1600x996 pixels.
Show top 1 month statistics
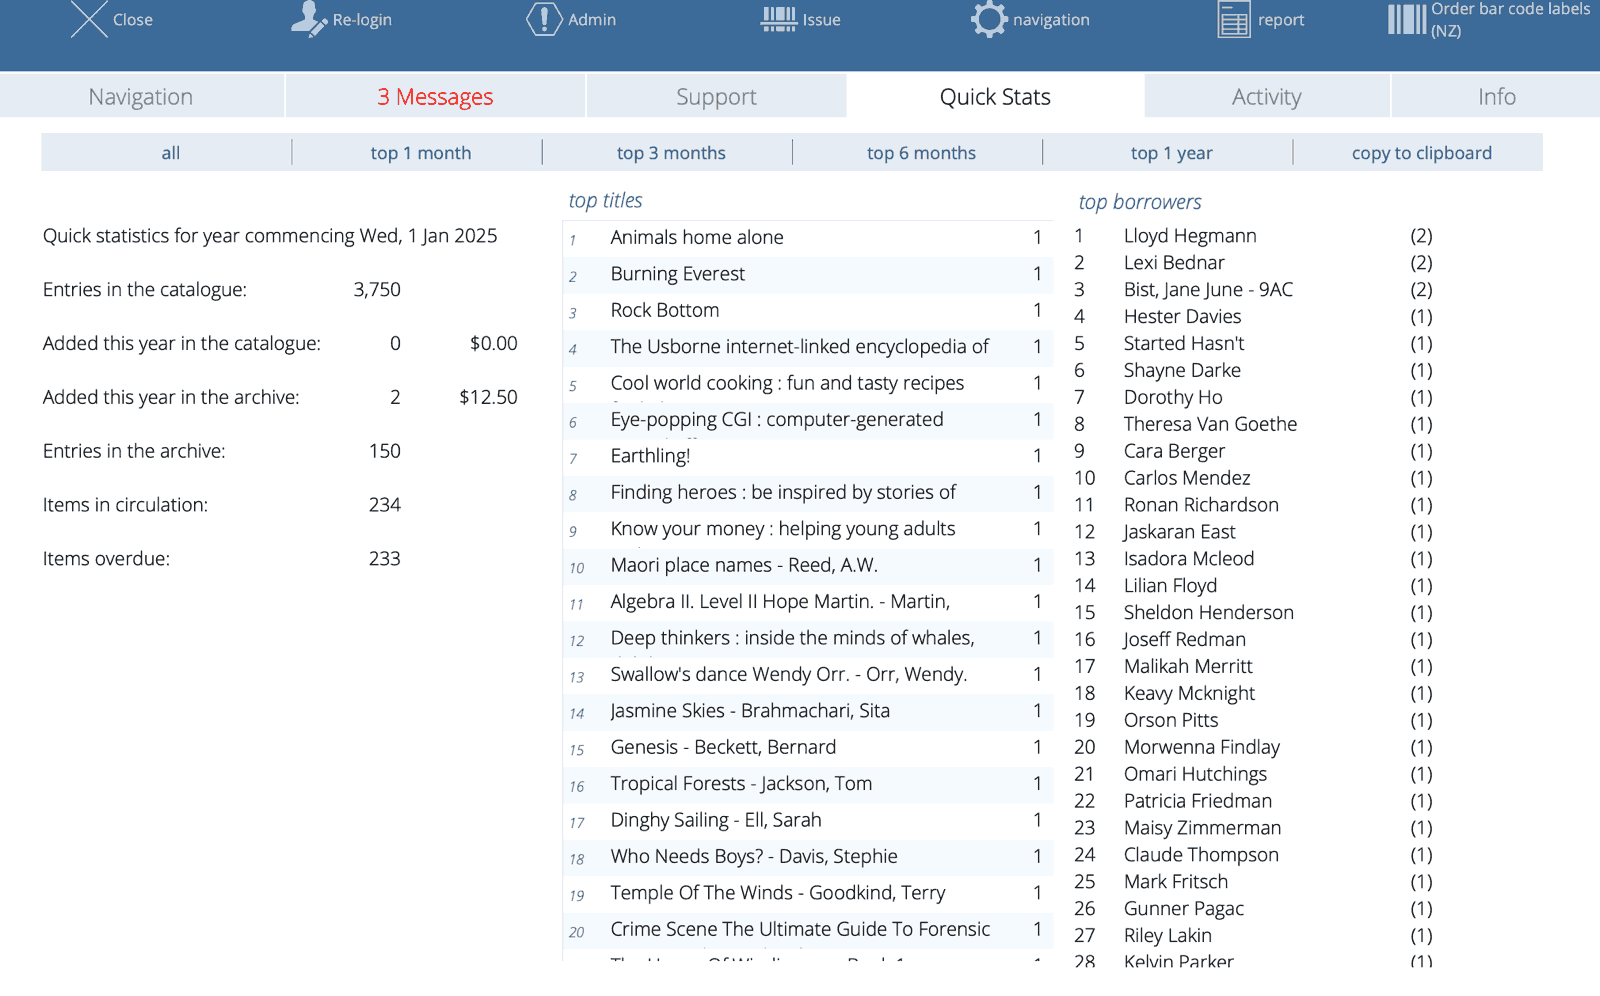coord(420,153)
